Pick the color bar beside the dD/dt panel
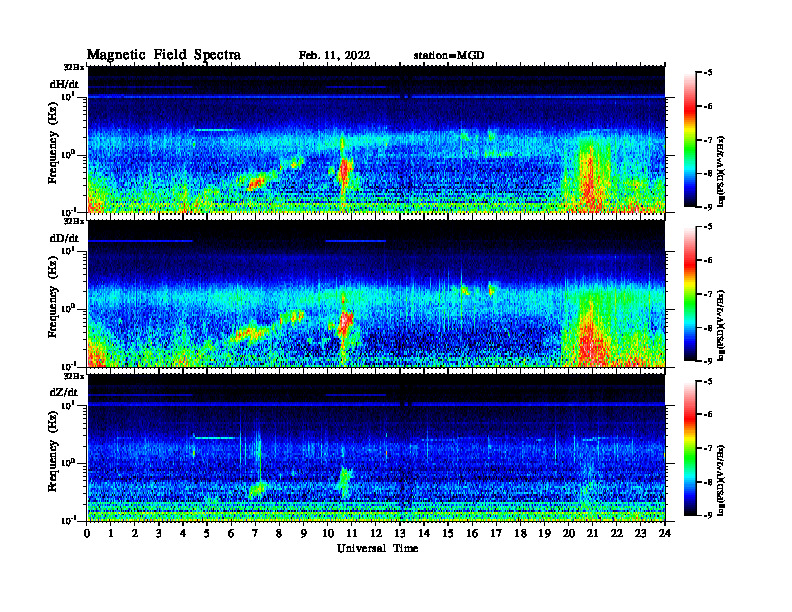Screen dimensions: 792x612 [690, 294]
